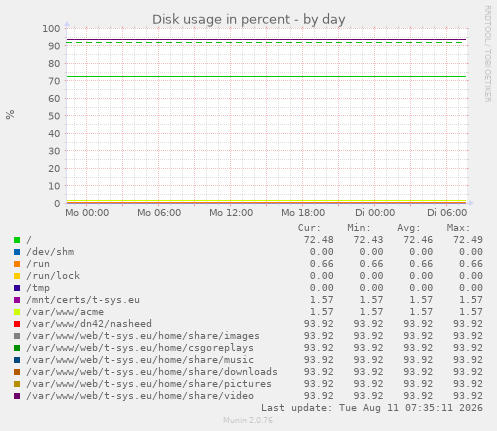Select the '/mnt/certs/t-sys.eu' legend entry

[x=83, y=300]
